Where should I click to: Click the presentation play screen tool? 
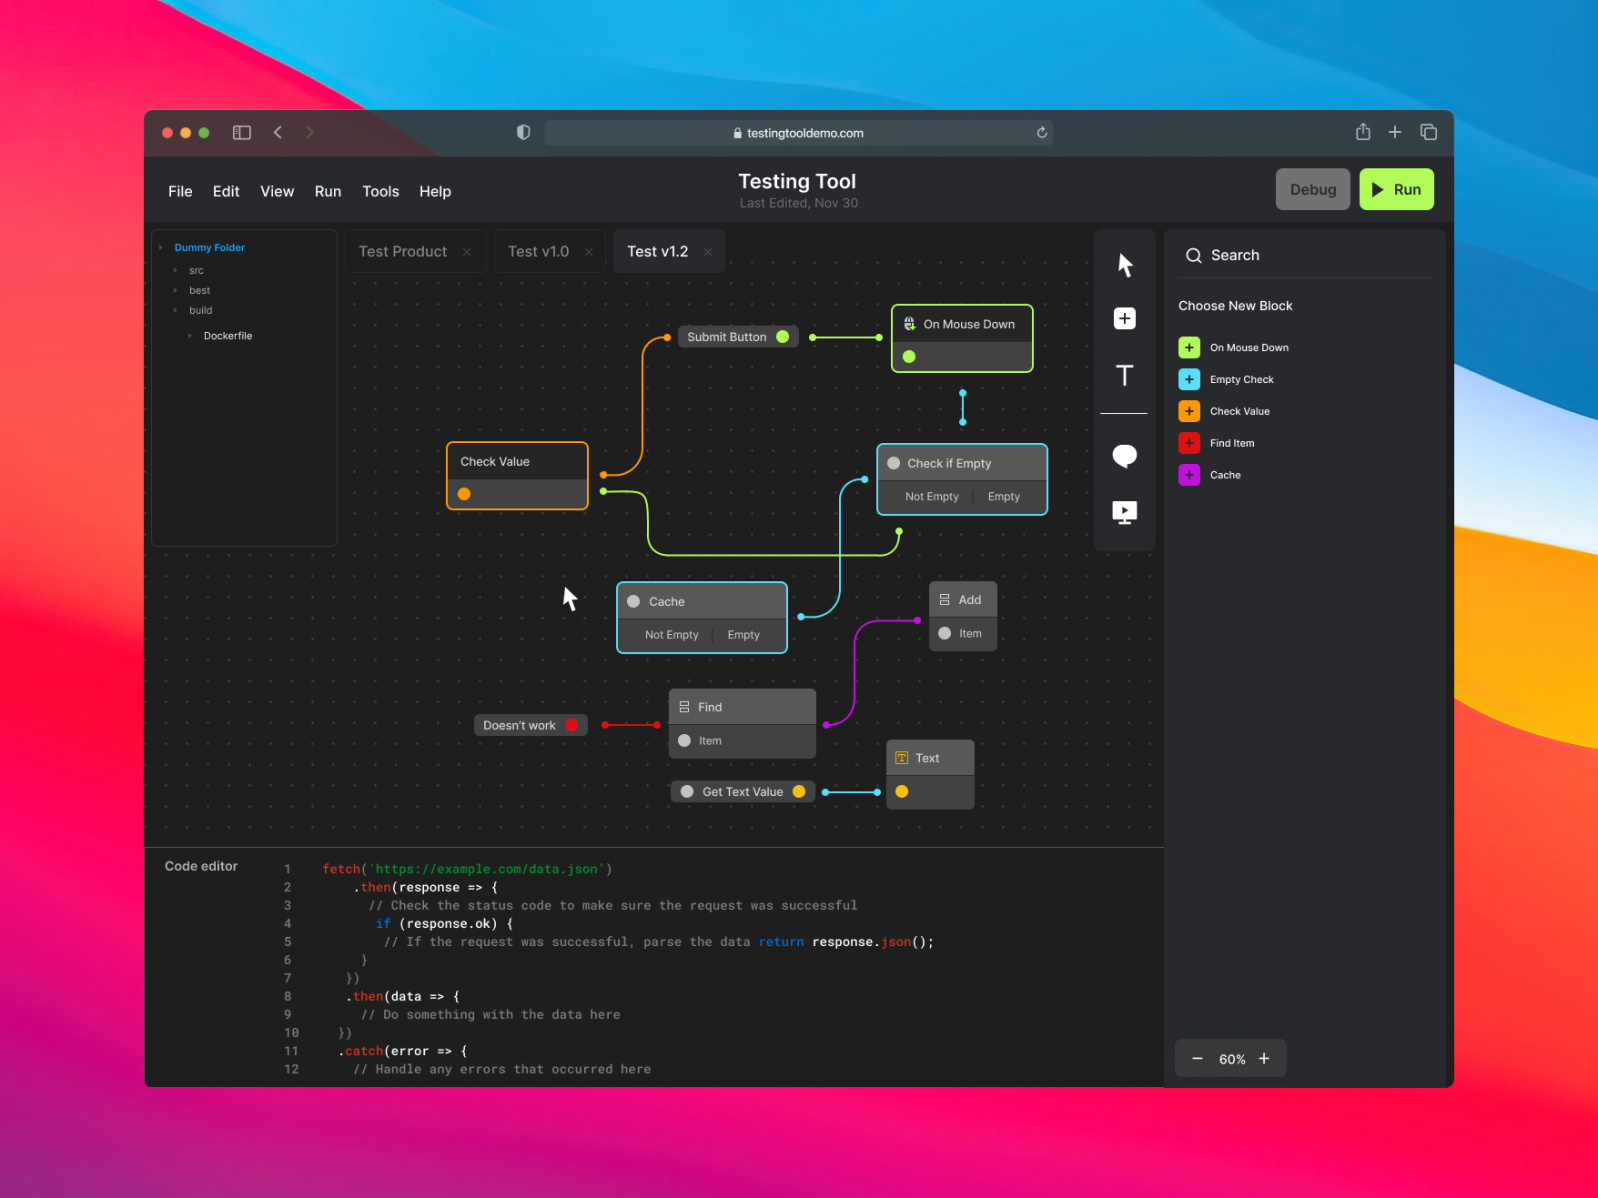(x=1125, y=513)
